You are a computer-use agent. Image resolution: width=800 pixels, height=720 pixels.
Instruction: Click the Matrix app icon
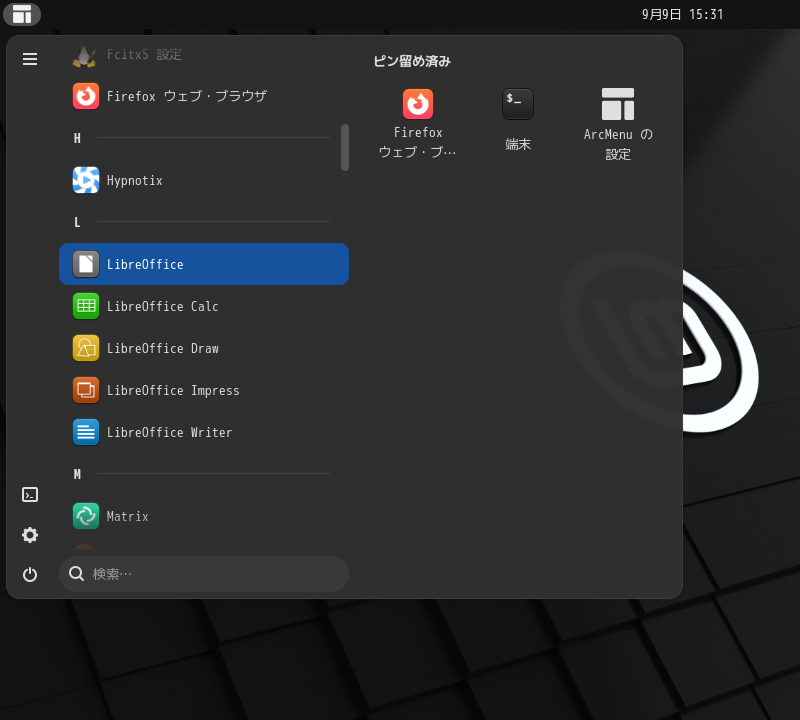[x=86, y=516]
